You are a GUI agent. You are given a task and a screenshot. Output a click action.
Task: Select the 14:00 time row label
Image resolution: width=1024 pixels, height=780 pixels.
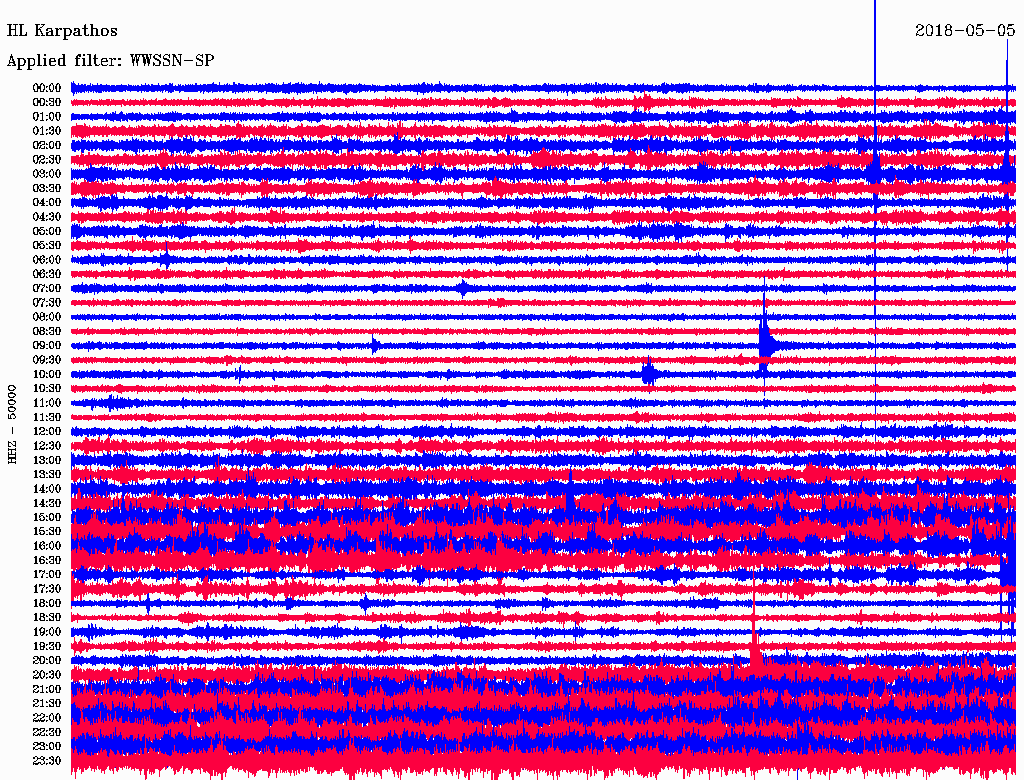(x=47, y=489)
